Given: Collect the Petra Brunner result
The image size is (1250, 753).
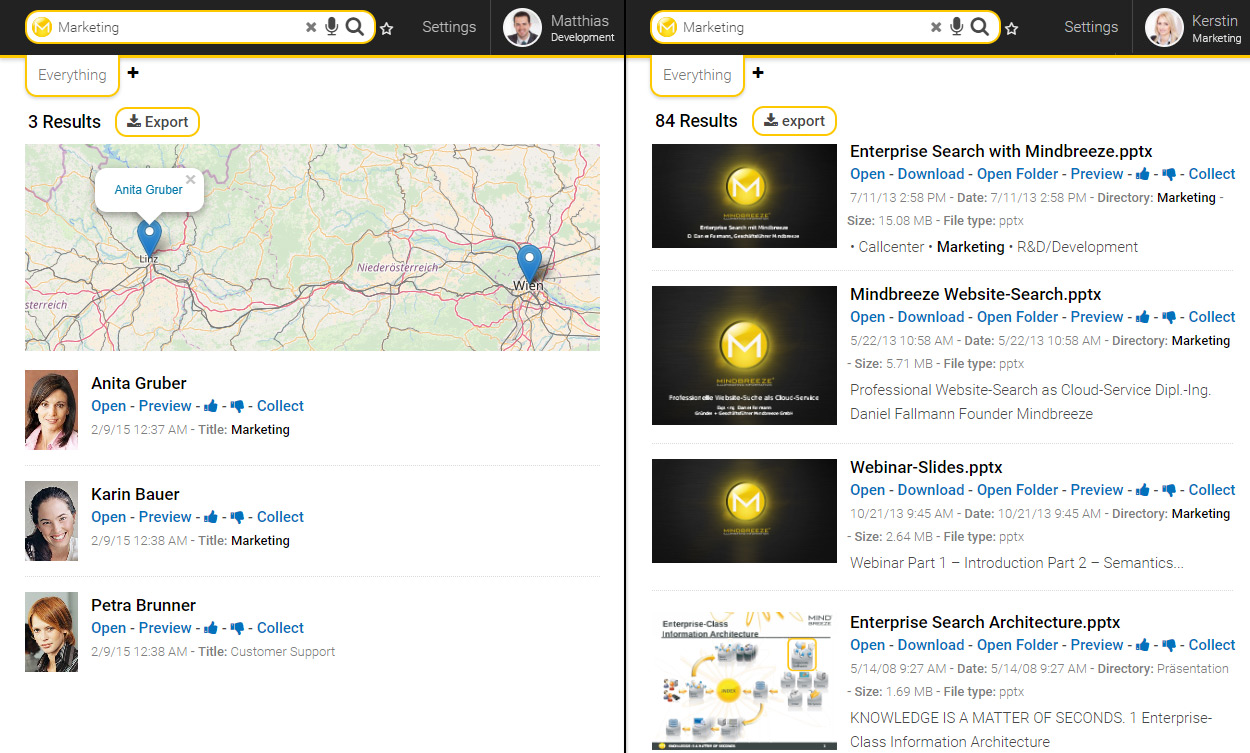Looking at the screenshot, I should click(x=280, y=628).
